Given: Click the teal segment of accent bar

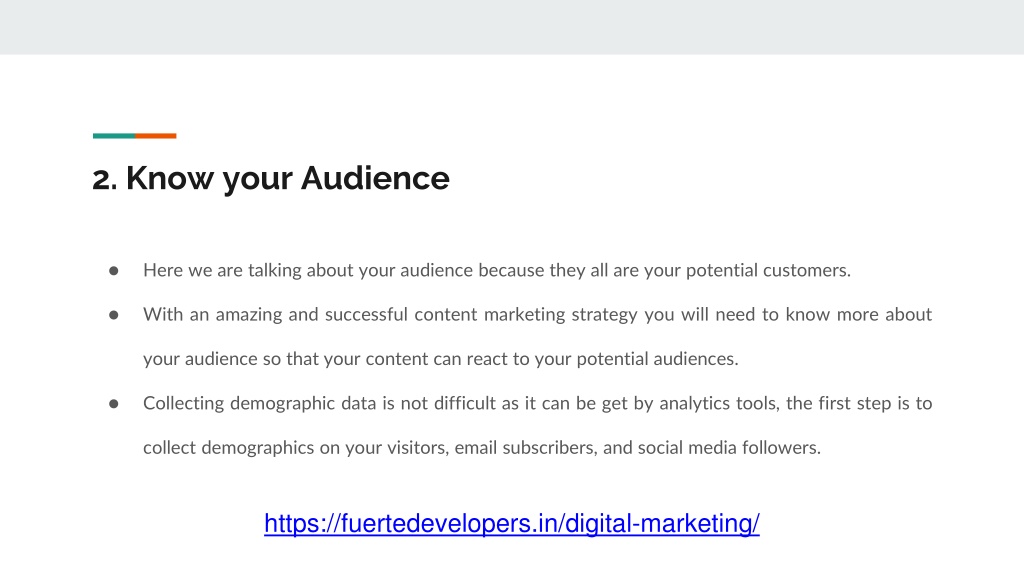Looking at the screenshot, I should pos(114,136).
